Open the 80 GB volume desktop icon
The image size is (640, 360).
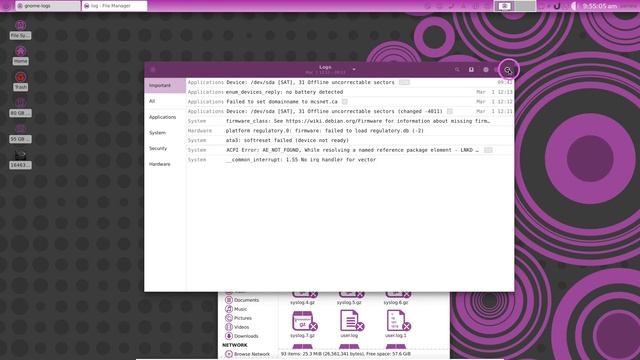[x=20, y=108]
